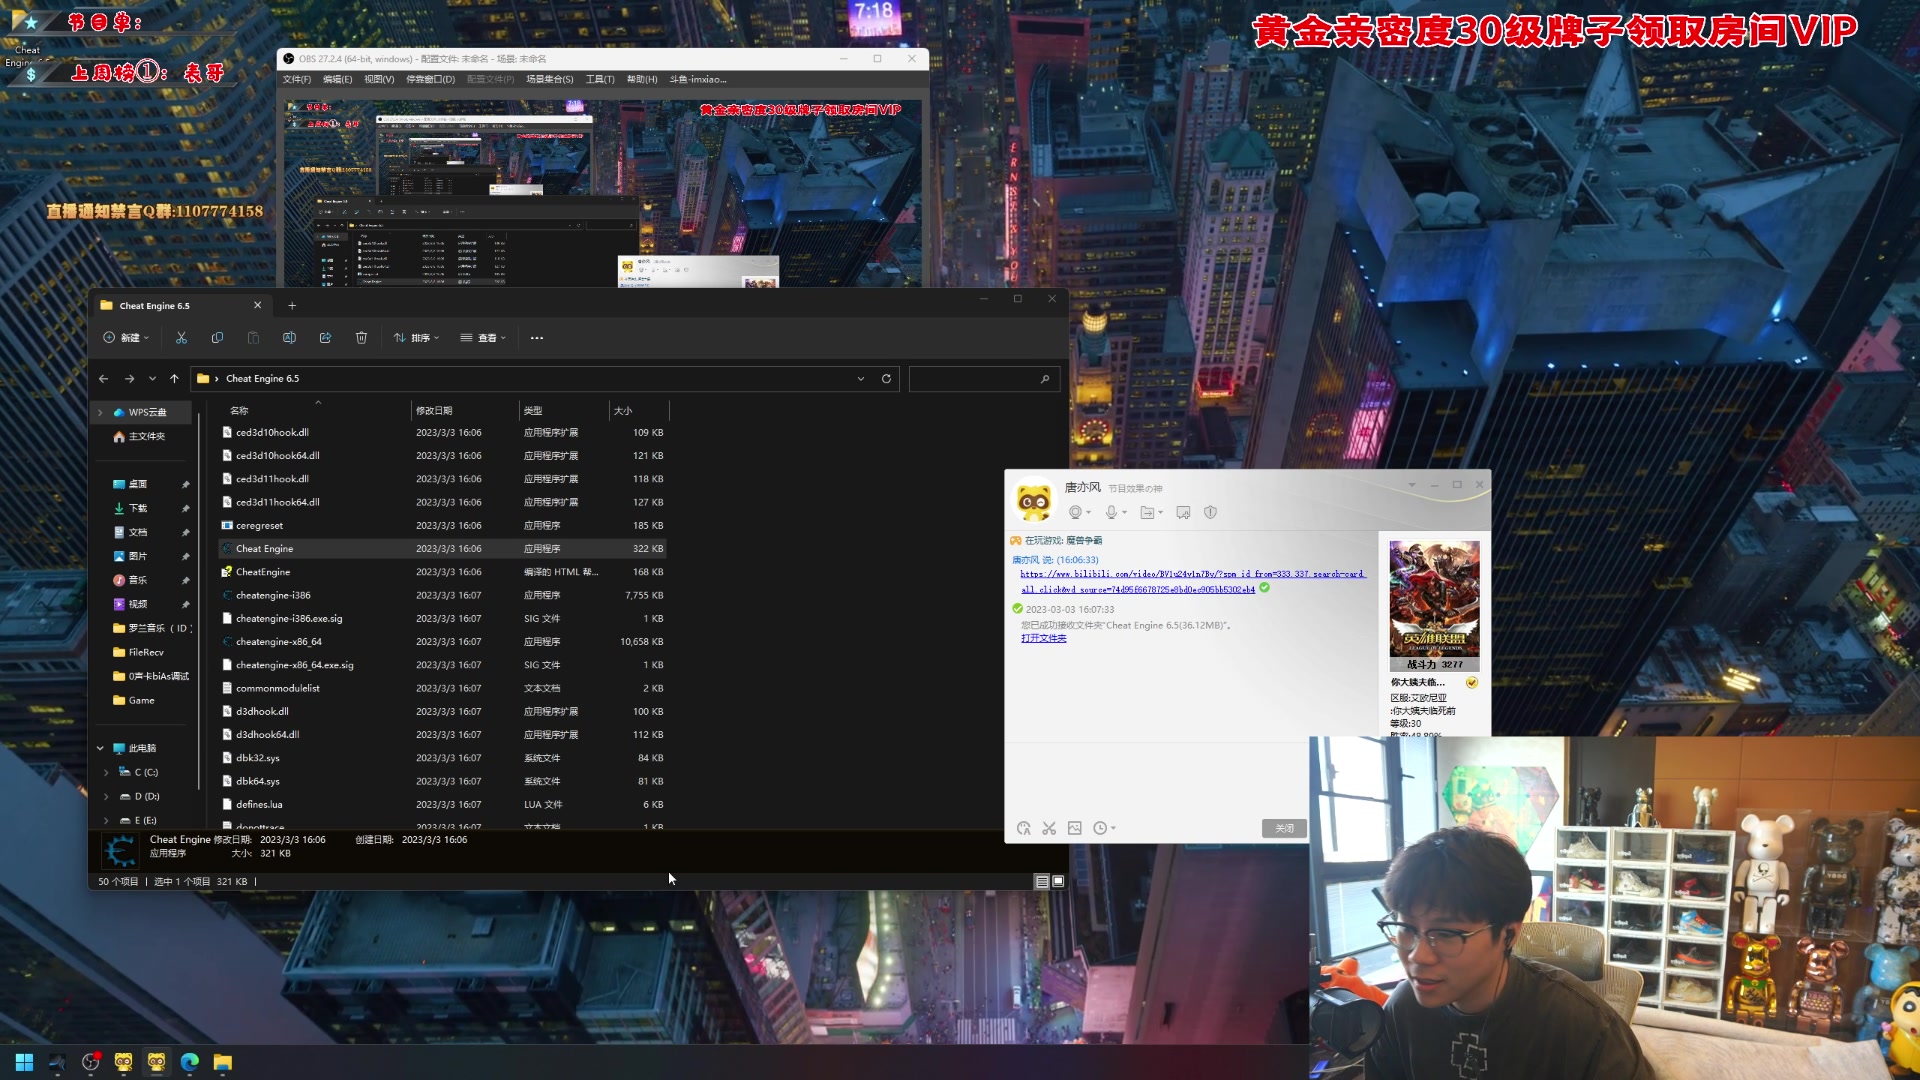
Task: Click the Delete trash icon in Explorer toolbar
Action: pyautogui.click(x=361, y=338)
